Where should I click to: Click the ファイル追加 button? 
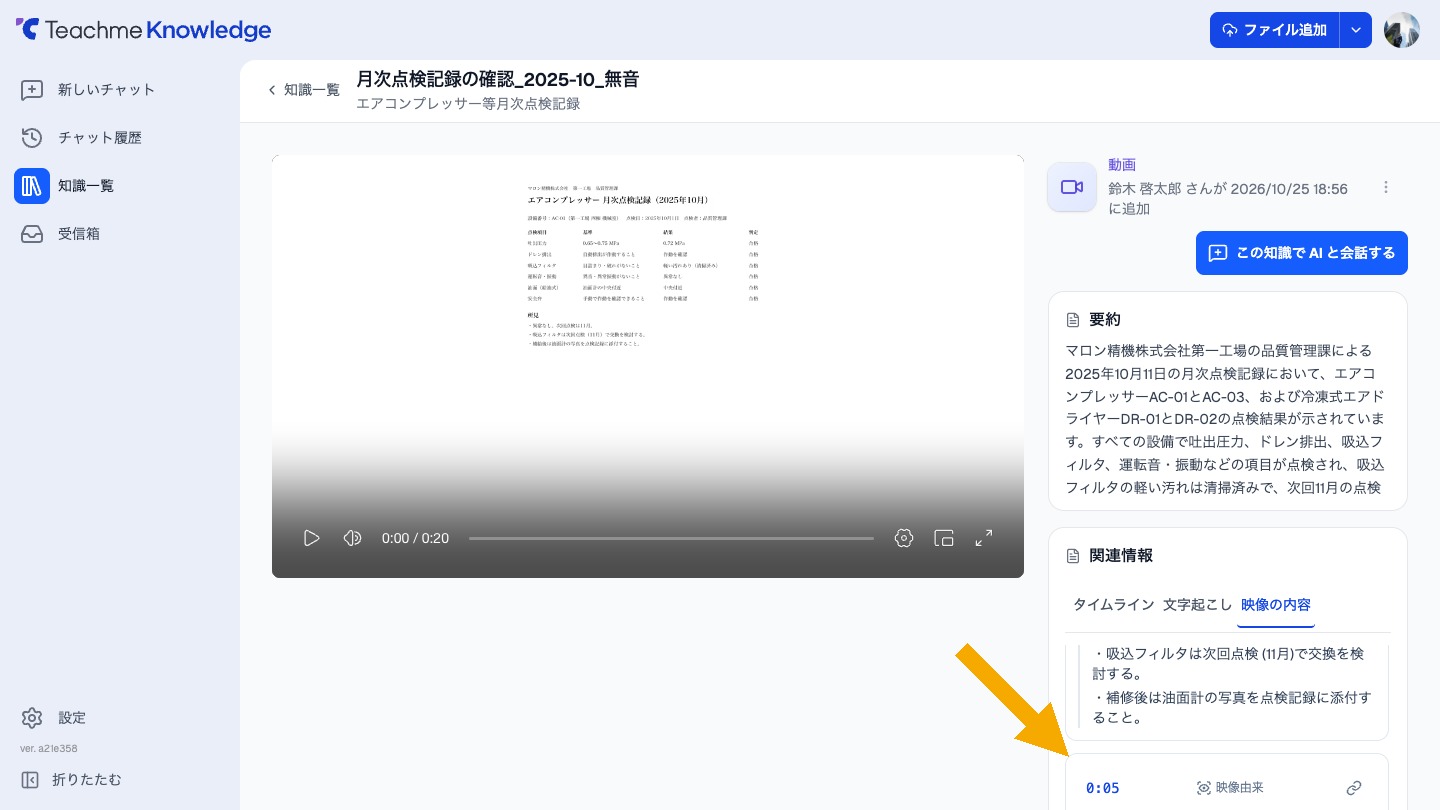pyautogui.click(x=1274, y=30)
